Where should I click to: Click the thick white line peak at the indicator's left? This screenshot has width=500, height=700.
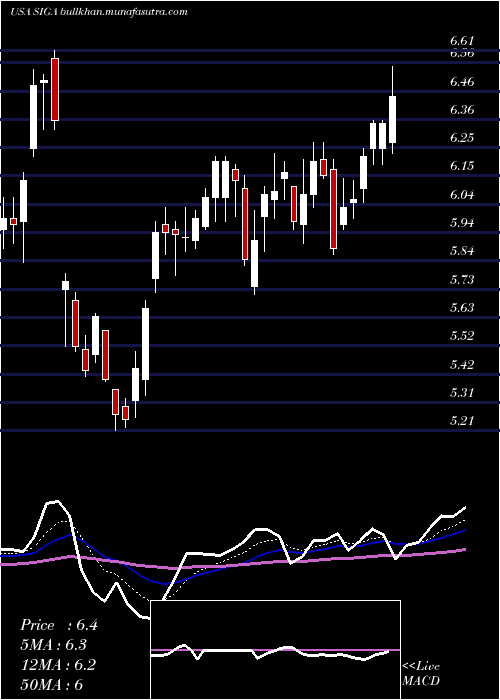pyautogui.click(x=54, y=502)
